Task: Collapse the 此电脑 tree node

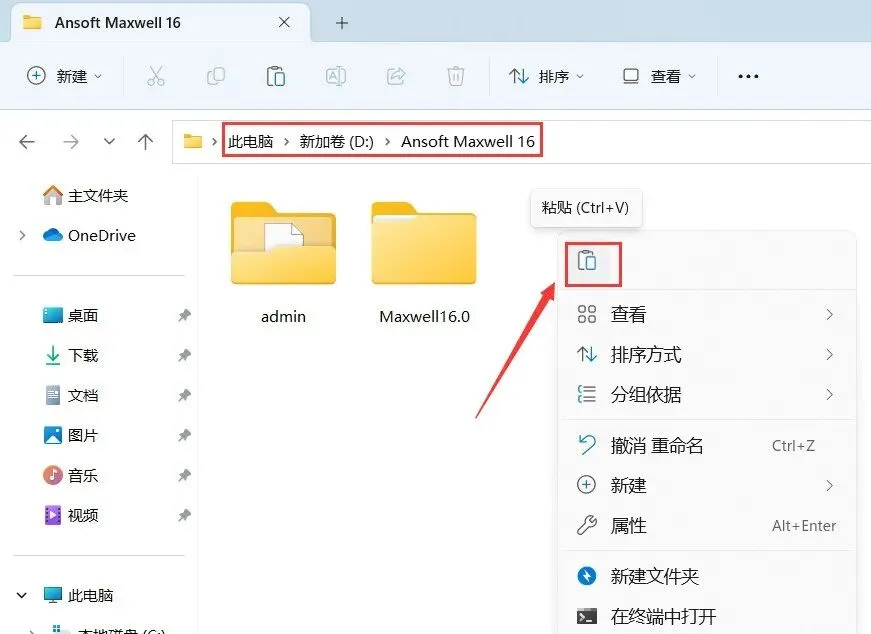Action: coord(22,596)
